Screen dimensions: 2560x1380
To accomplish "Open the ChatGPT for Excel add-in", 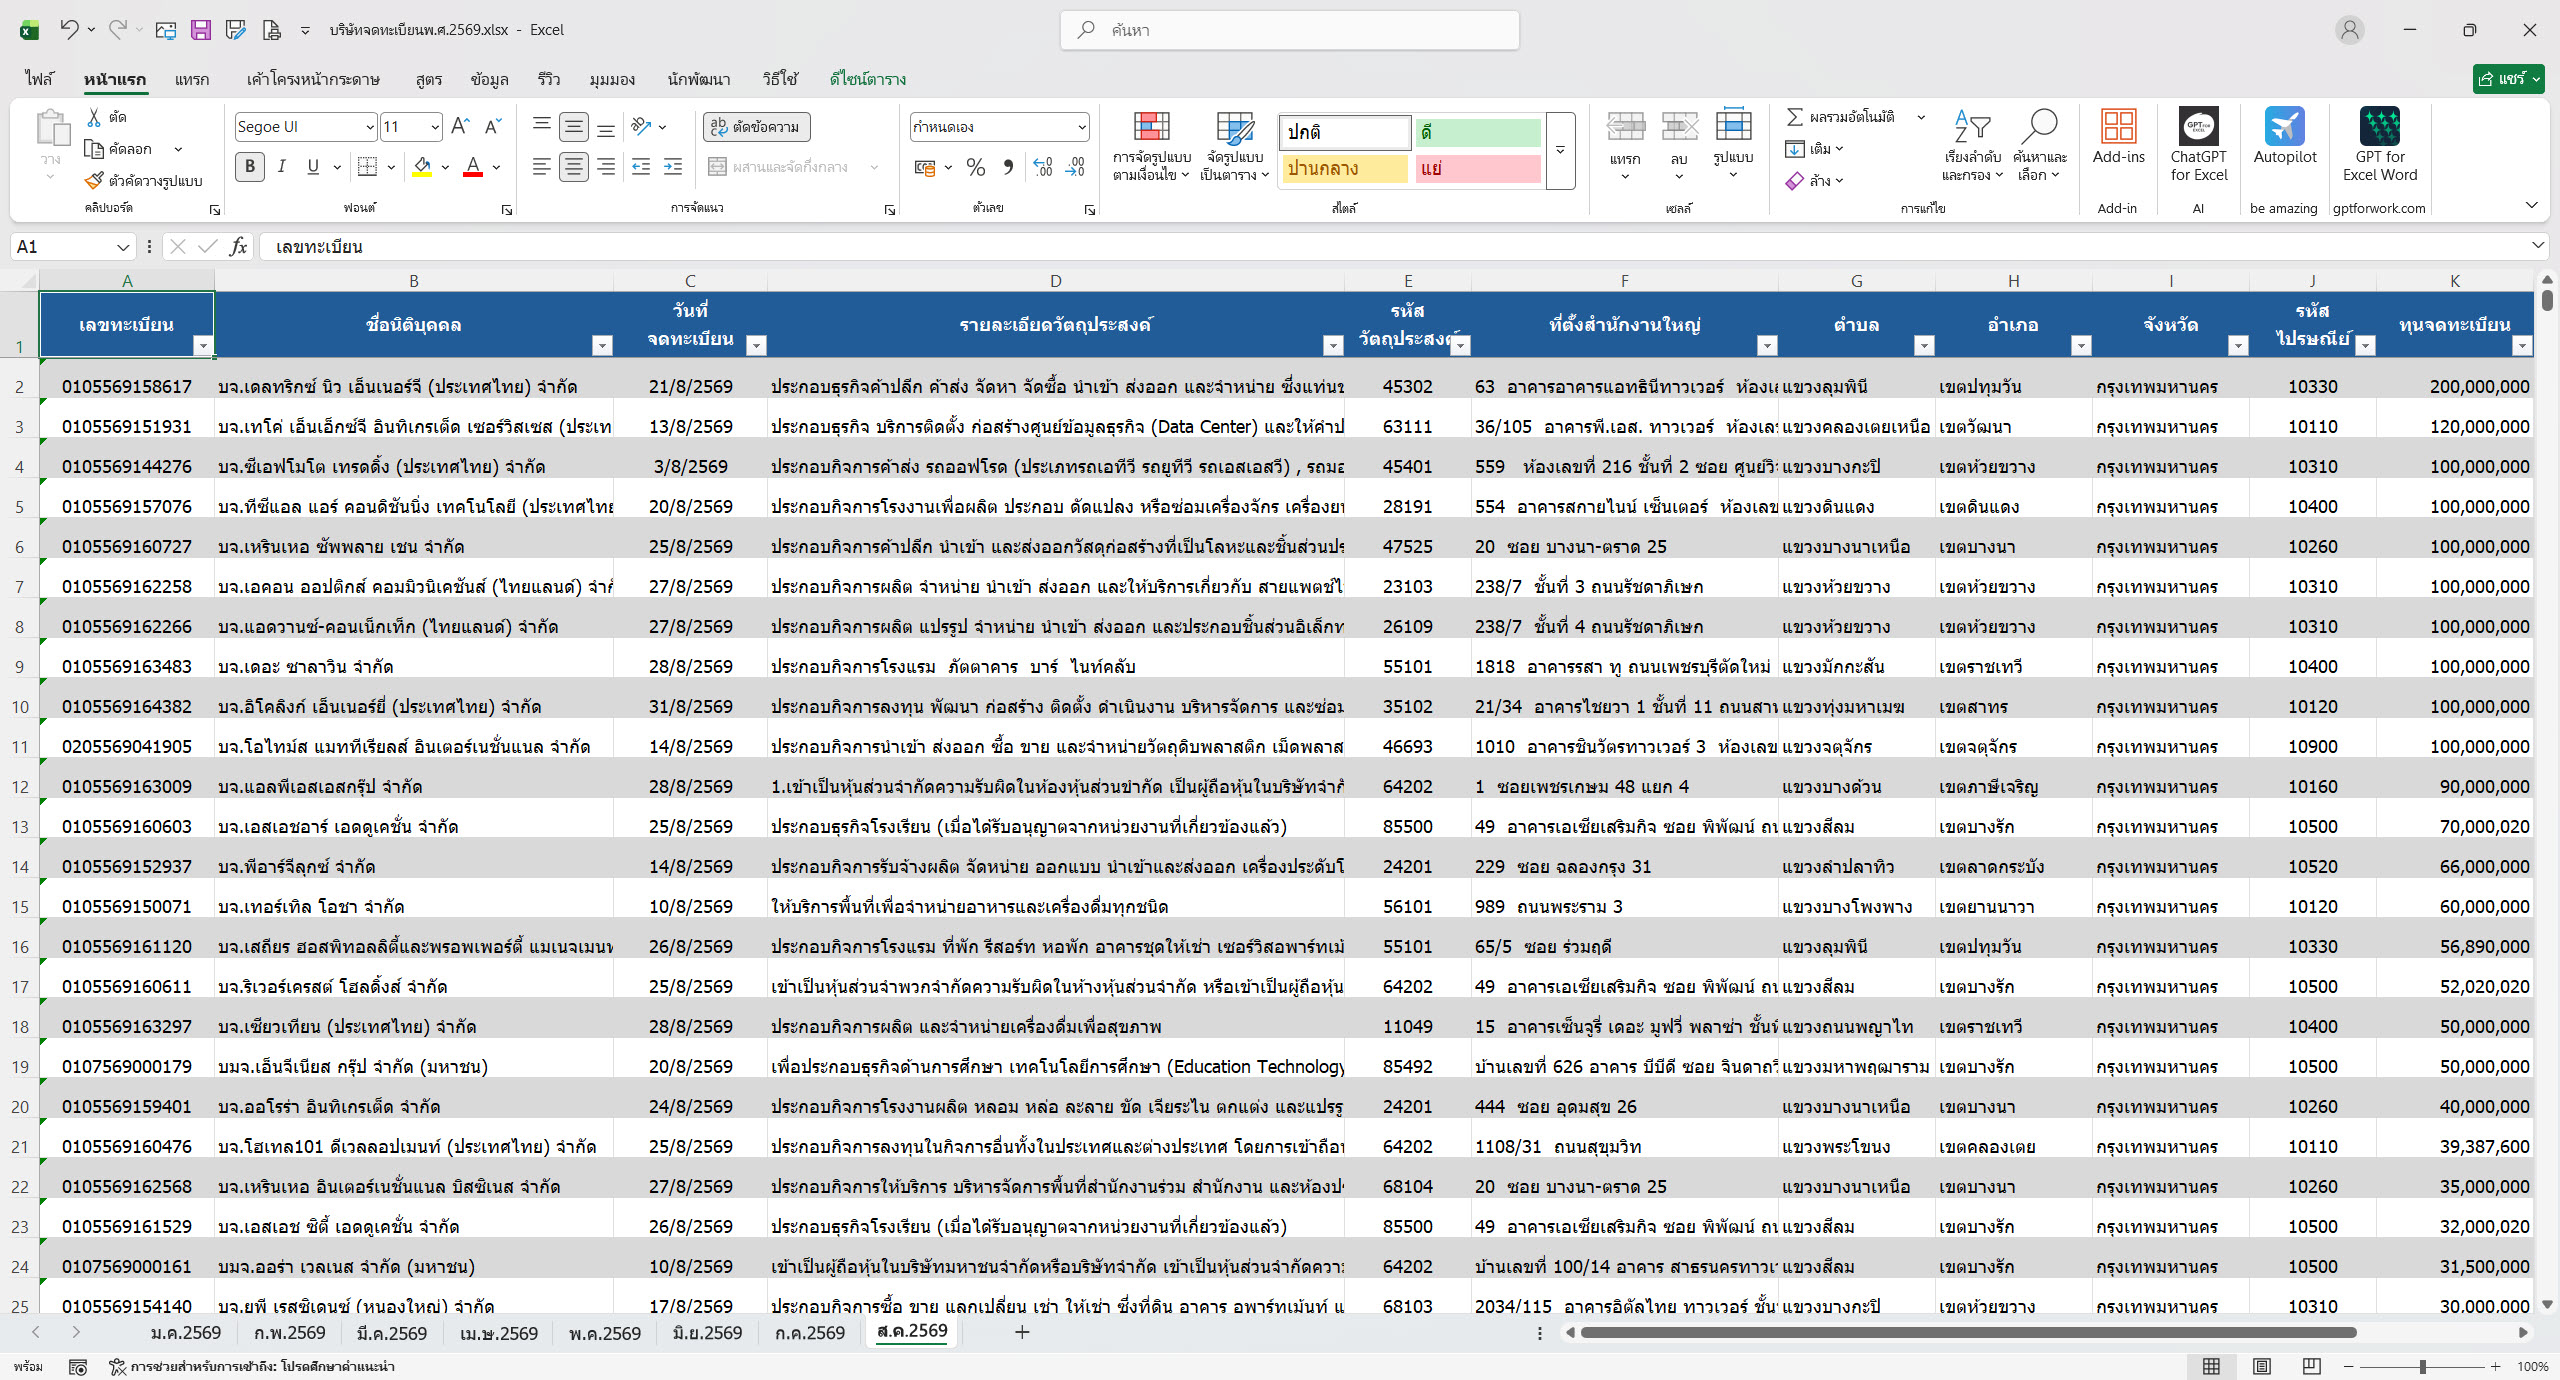I will click(x=2198, y=145).
